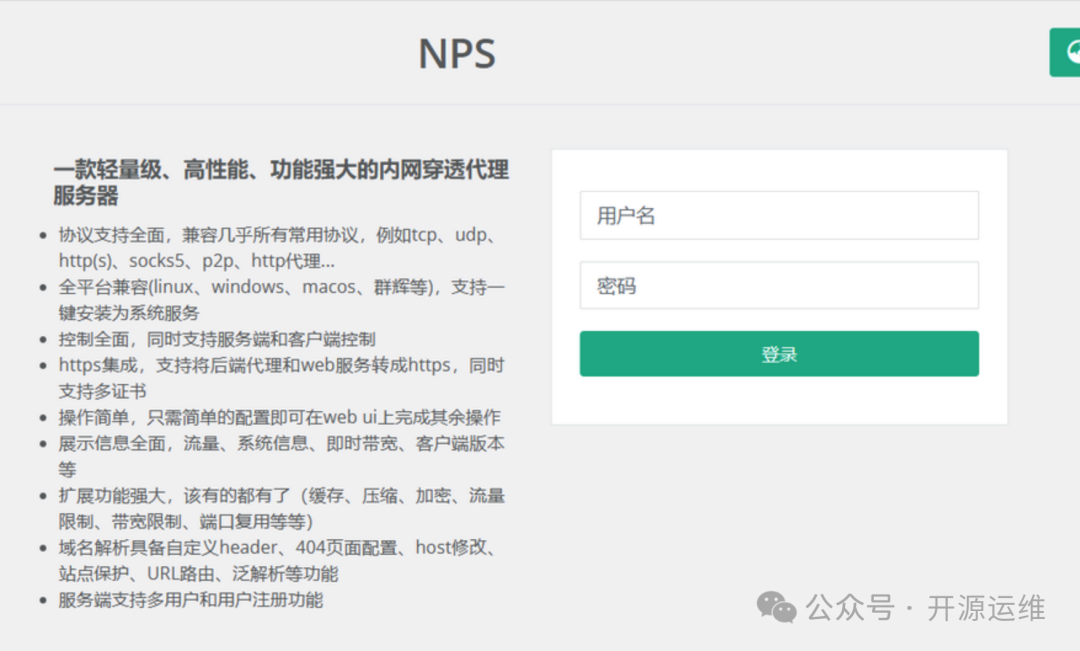Click the NPS title in the header
Screen dimensions: 1080x651
[457, 54]
